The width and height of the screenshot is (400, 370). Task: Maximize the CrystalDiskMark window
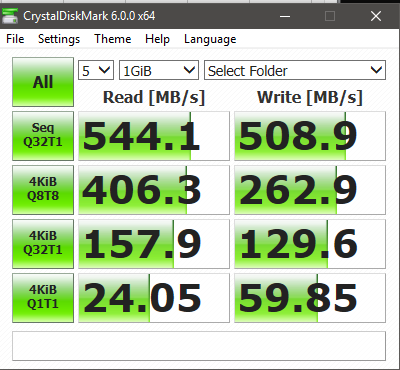click(330, 16)
